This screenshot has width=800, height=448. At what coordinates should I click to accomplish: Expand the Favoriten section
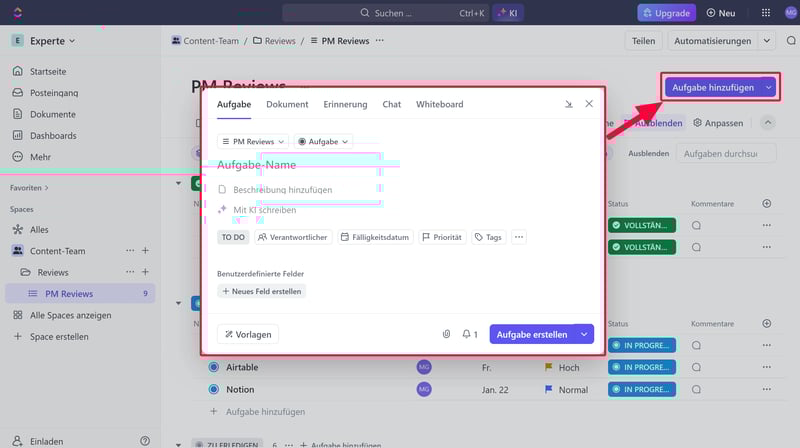29,188
